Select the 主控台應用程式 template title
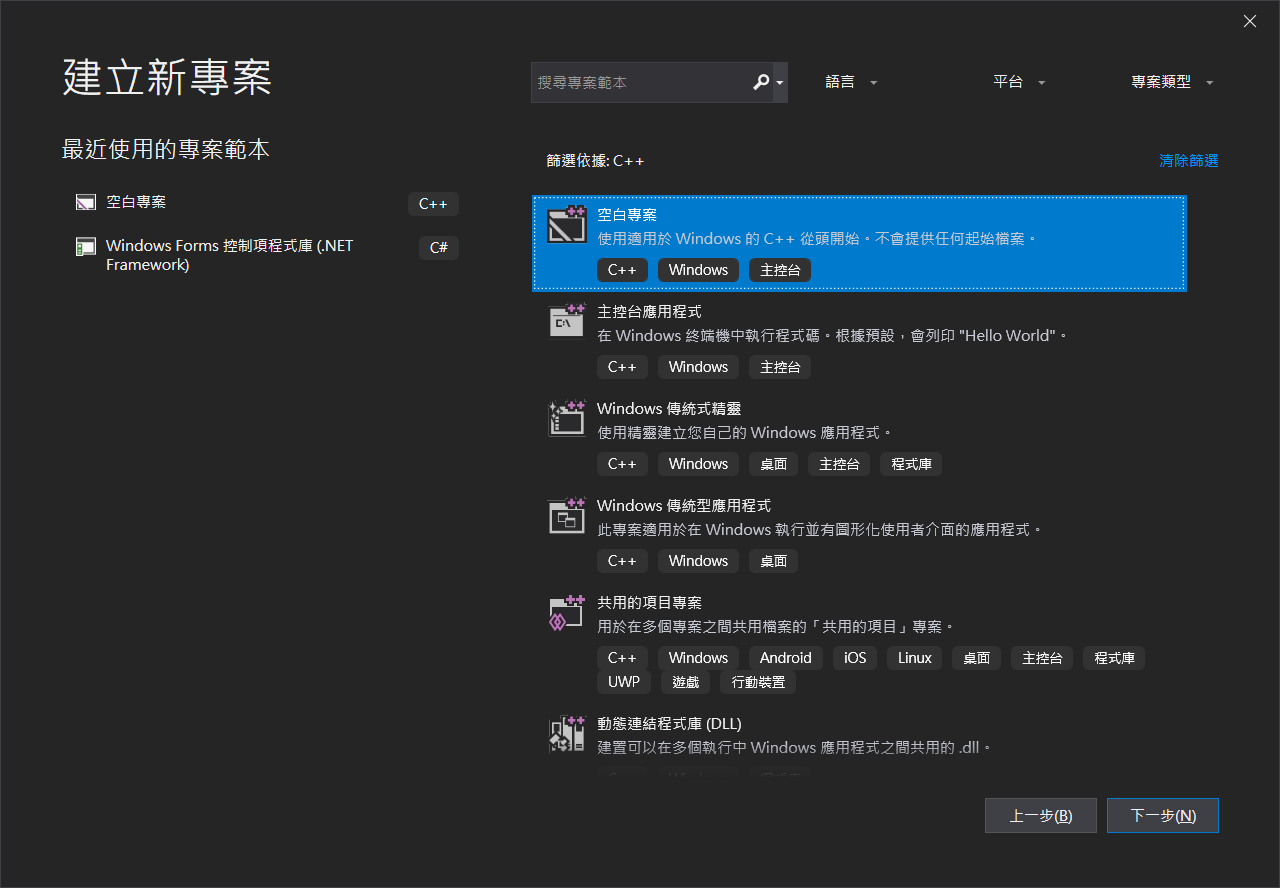 pyautogui.click(x=649, y=312)
